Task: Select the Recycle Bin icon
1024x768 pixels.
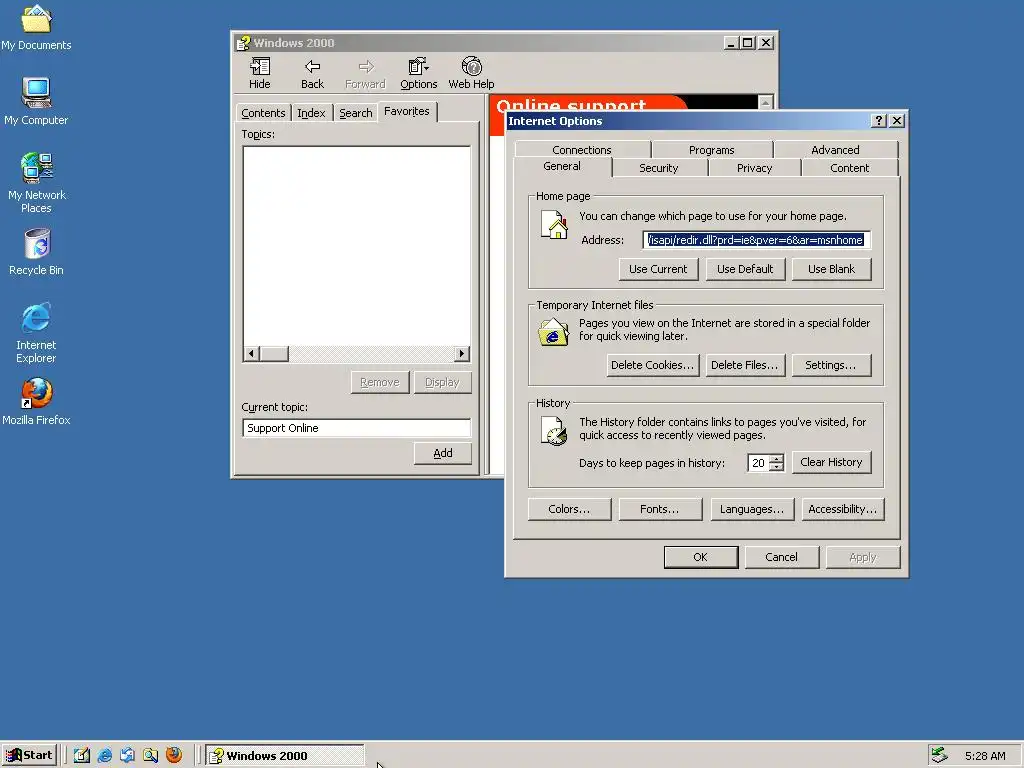Action: [x=37, y=252]
